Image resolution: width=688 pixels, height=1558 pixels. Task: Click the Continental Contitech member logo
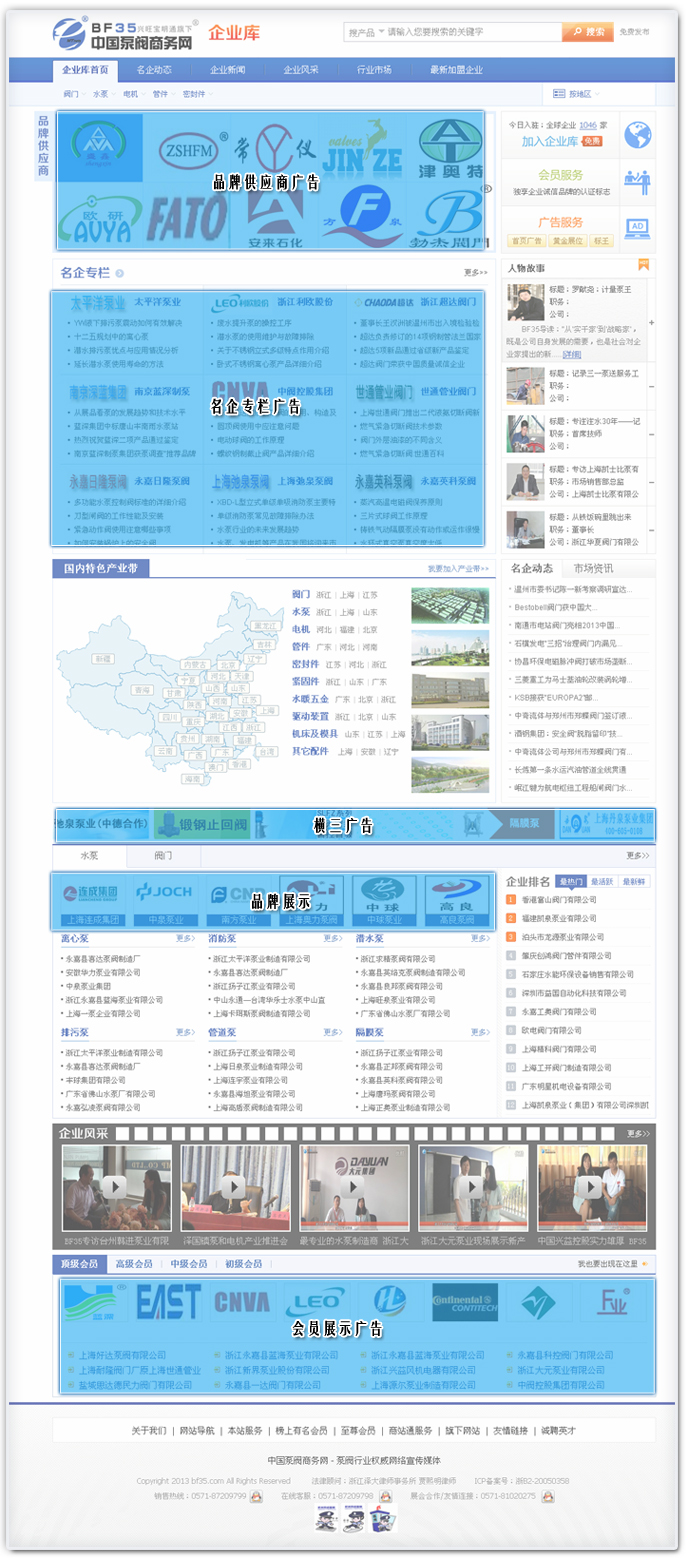click(464, 1302)
